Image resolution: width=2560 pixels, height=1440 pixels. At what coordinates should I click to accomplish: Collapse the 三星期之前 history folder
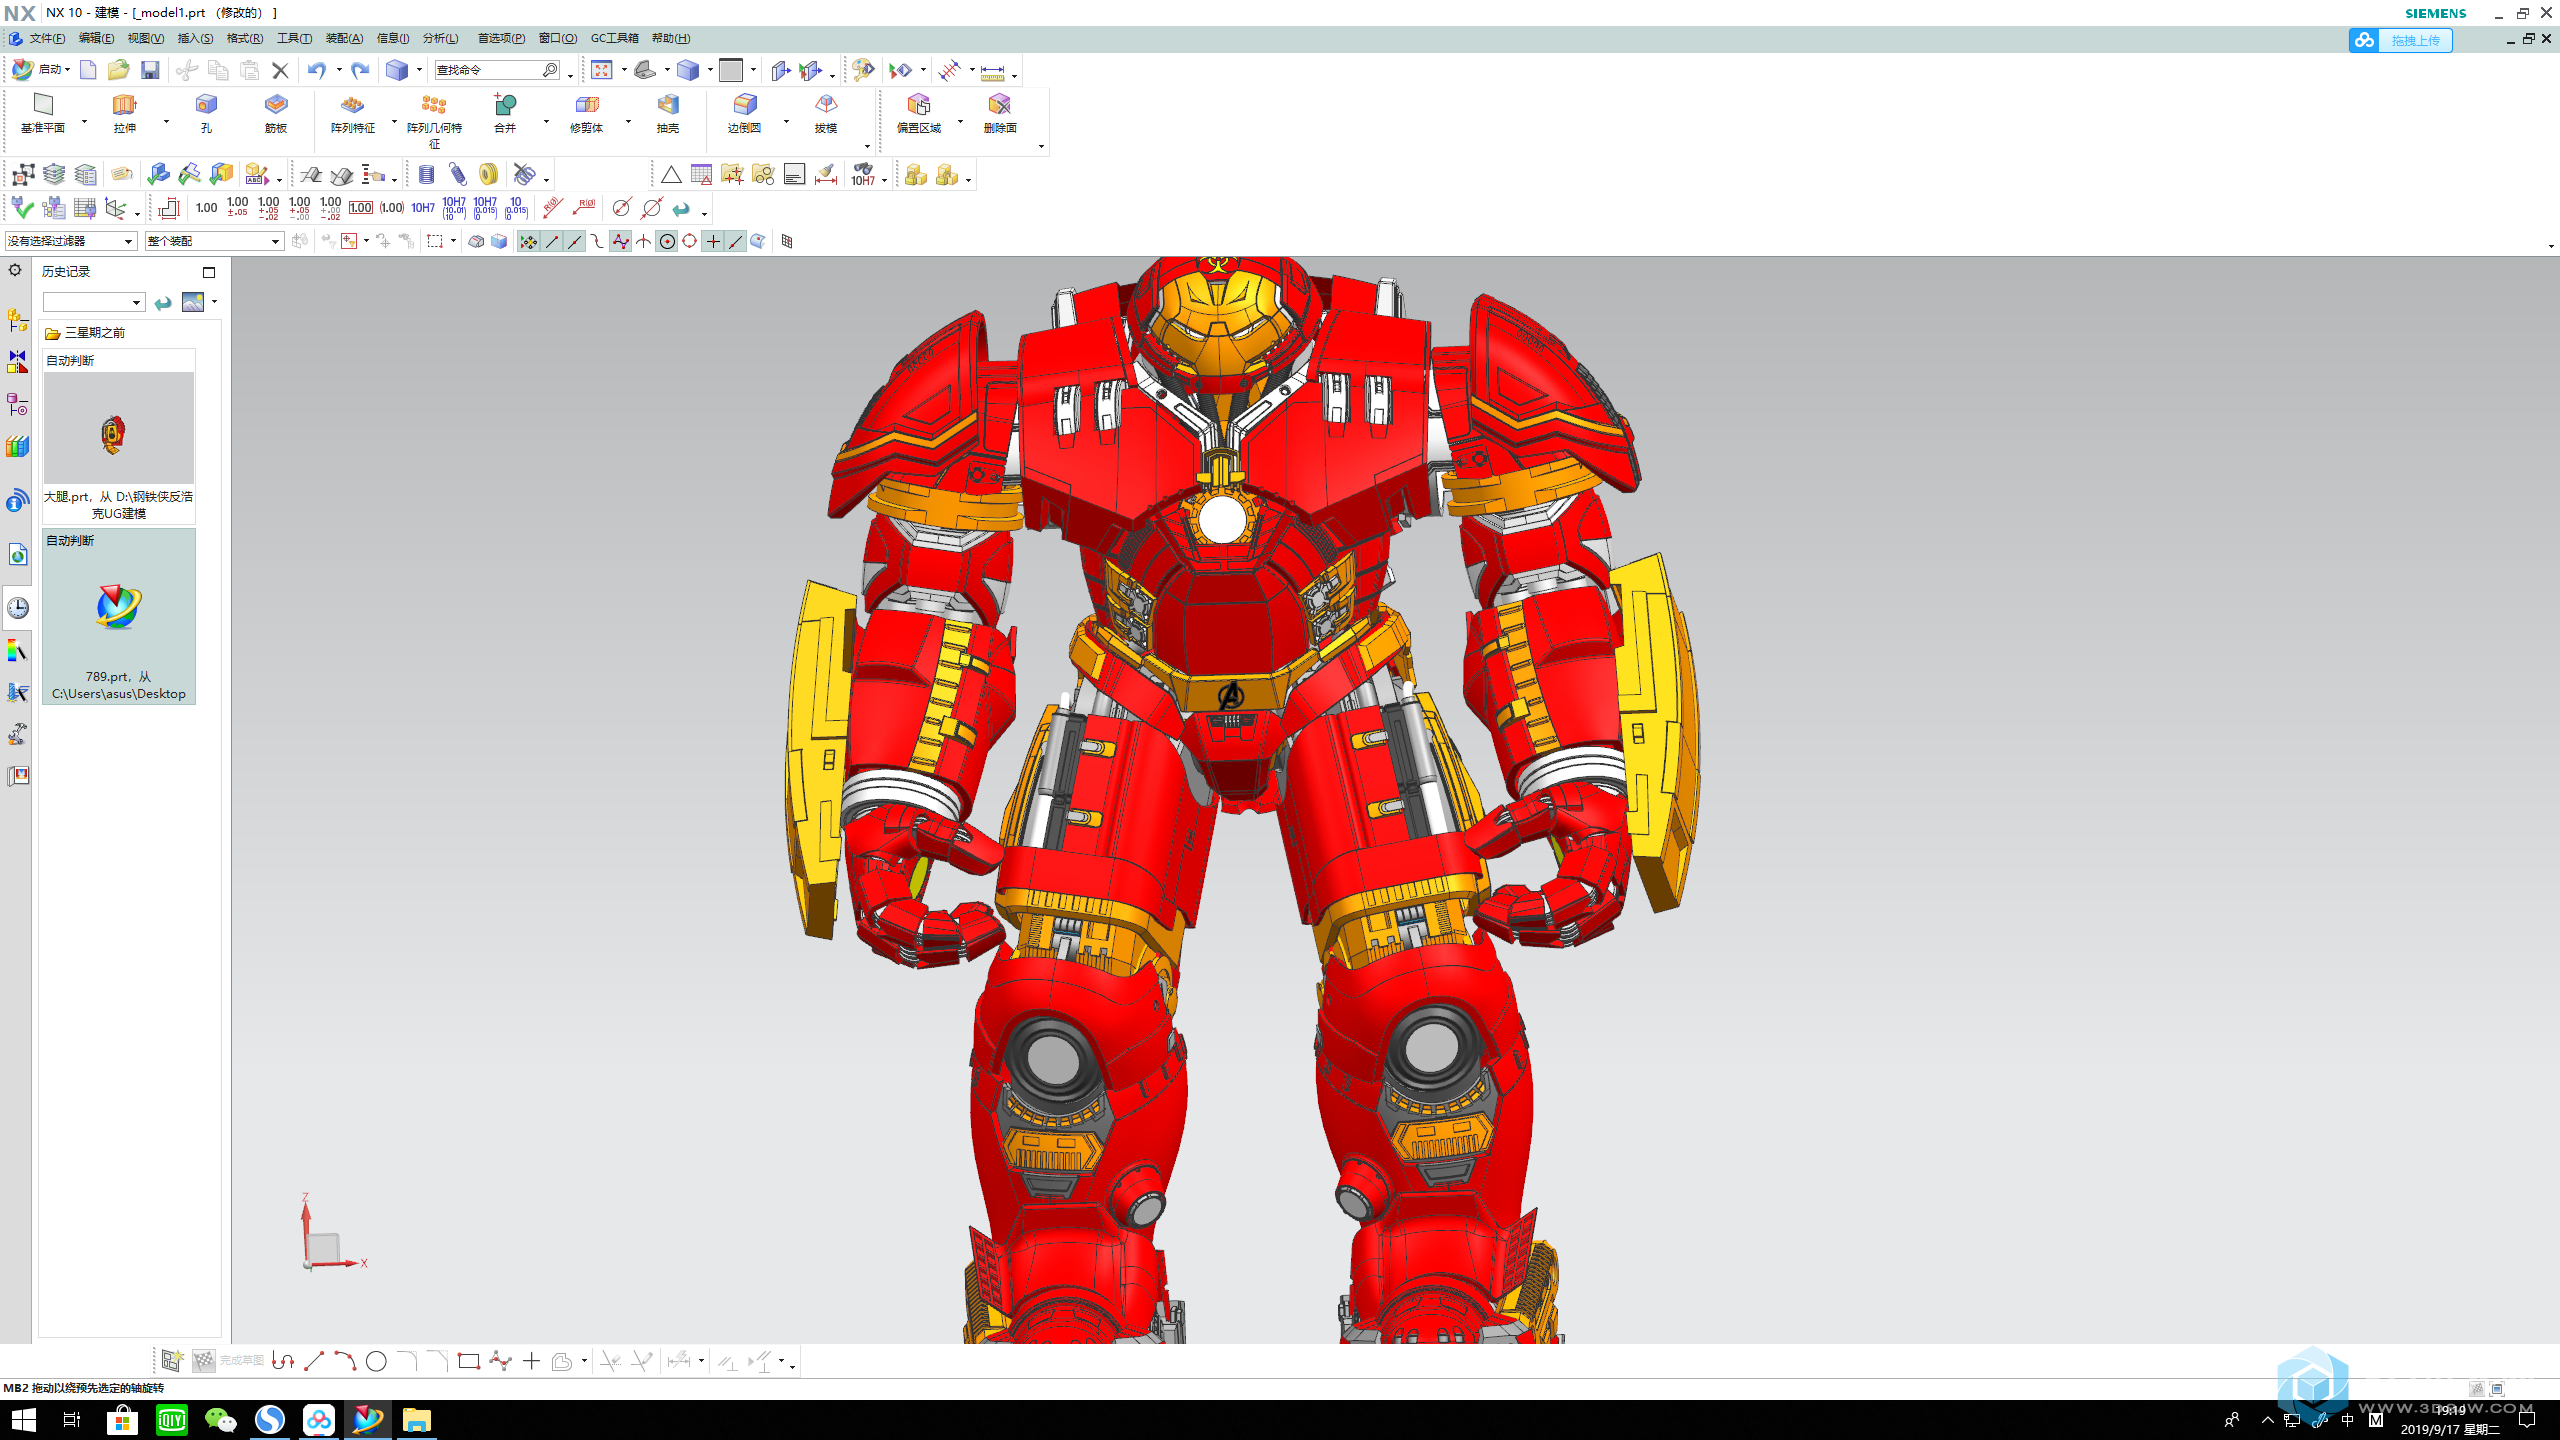coord(85,333)
